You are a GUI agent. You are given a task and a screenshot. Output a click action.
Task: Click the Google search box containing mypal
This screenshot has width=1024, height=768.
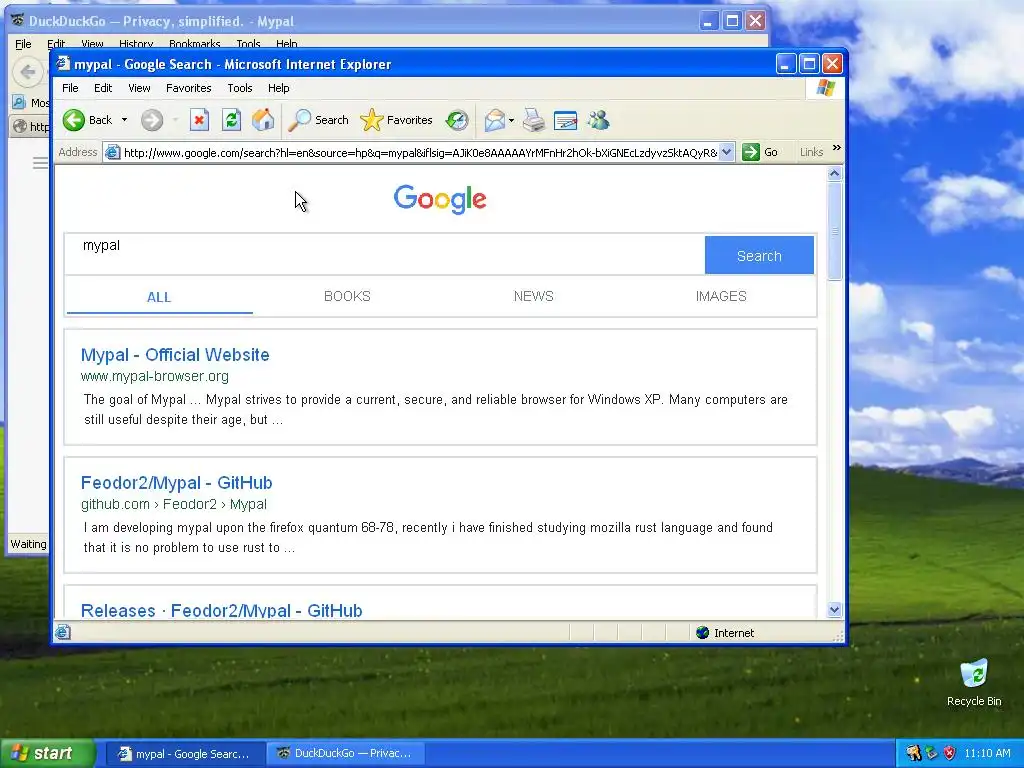385,254
